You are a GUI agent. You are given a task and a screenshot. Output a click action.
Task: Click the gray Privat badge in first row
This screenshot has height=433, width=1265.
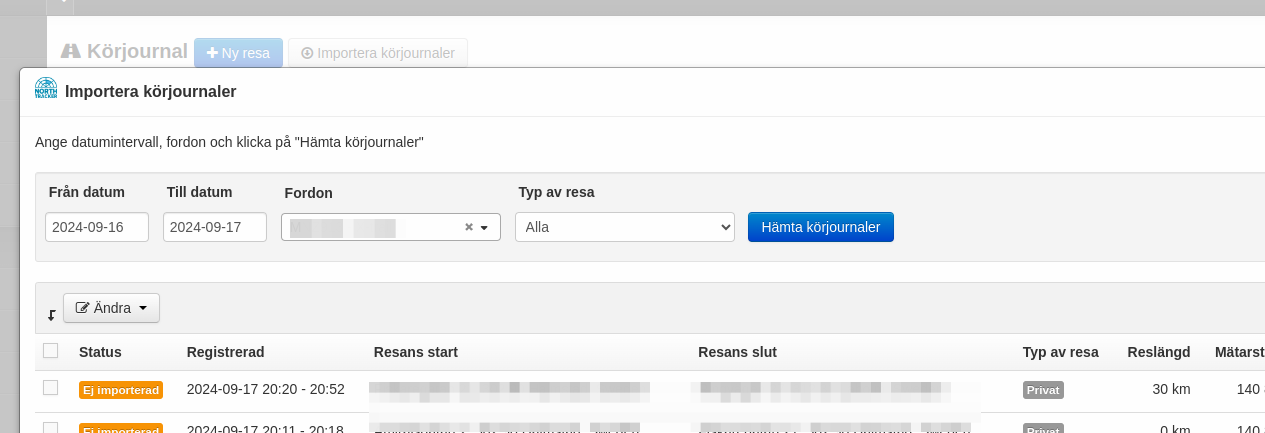point(1043,390)
